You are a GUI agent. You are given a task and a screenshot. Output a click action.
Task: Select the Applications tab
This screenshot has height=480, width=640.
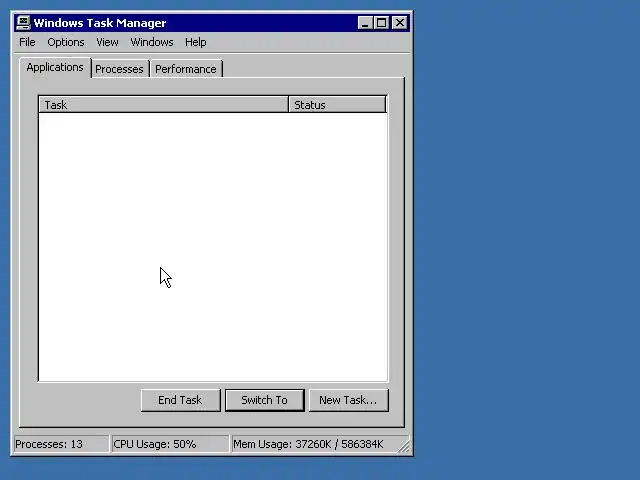[55, 67]
